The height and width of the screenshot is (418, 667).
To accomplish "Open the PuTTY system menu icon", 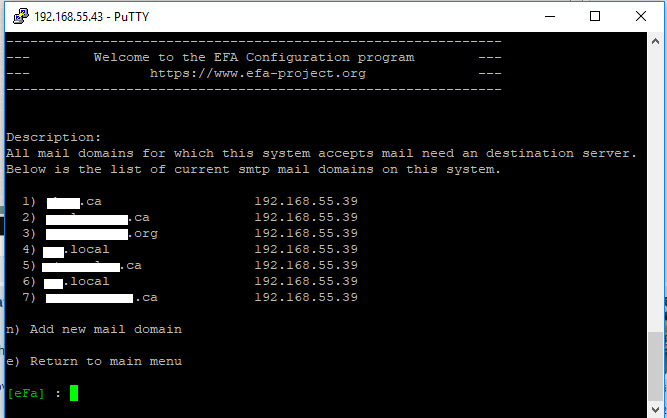I will point(20,17).
